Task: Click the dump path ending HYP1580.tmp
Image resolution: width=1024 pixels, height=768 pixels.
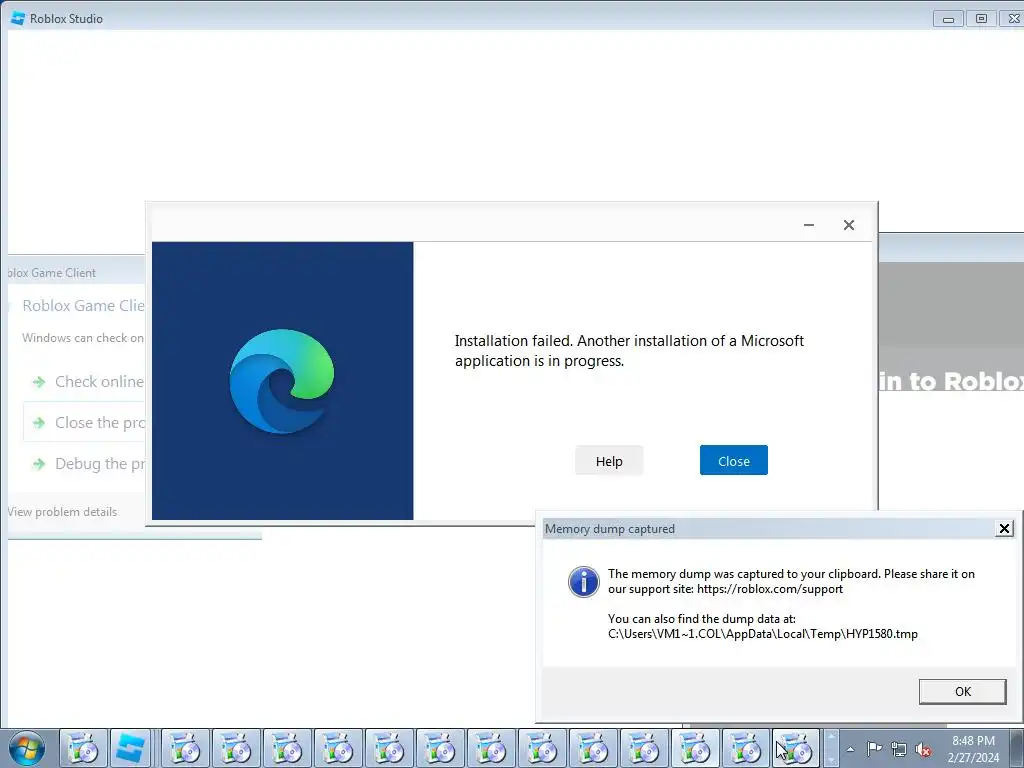Action: coord(762,634)
